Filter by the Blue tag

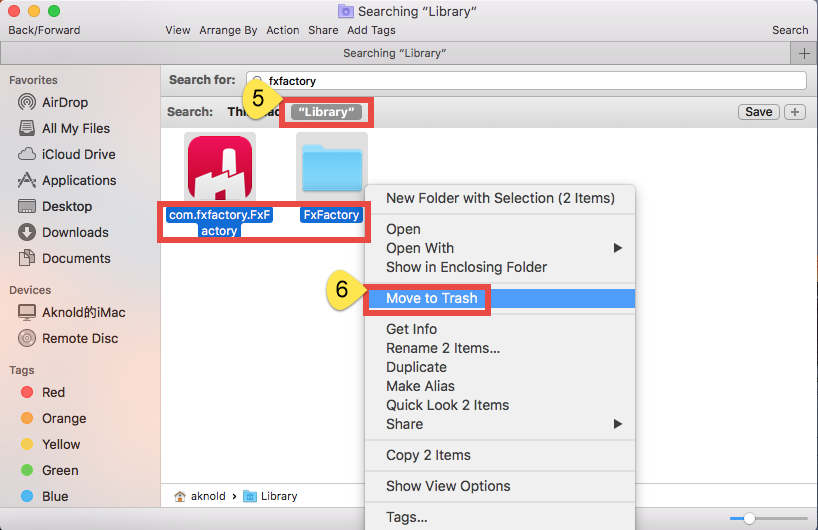pyautogui.click(x=44, y=496)
